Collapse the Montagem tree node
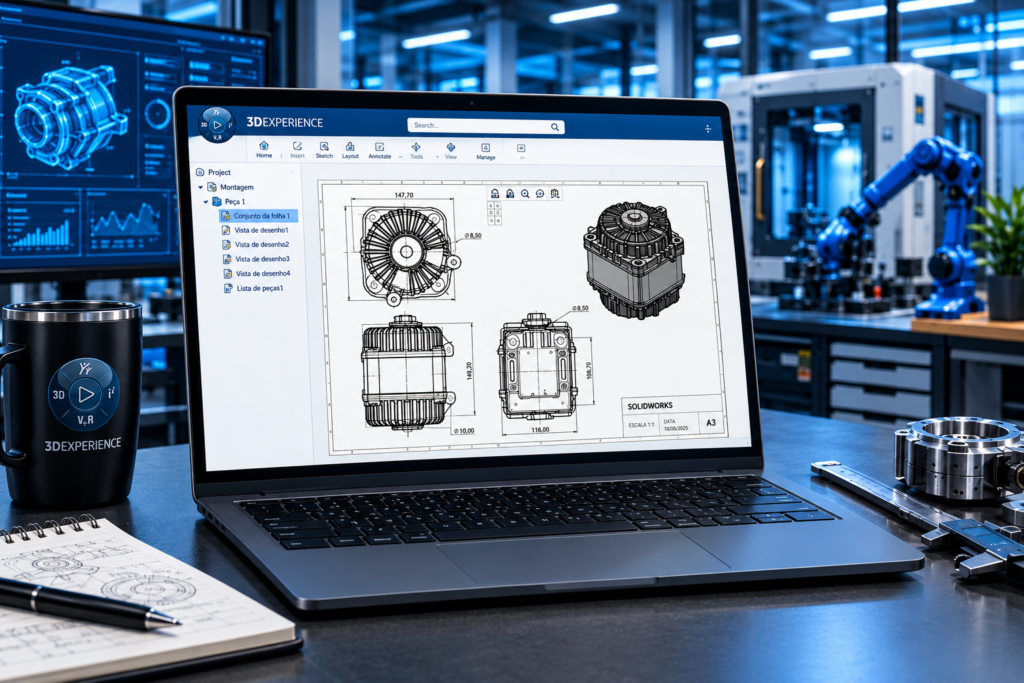Image resolution: width=1024 pixels, height=683 pixels. [x=200, y=187]
